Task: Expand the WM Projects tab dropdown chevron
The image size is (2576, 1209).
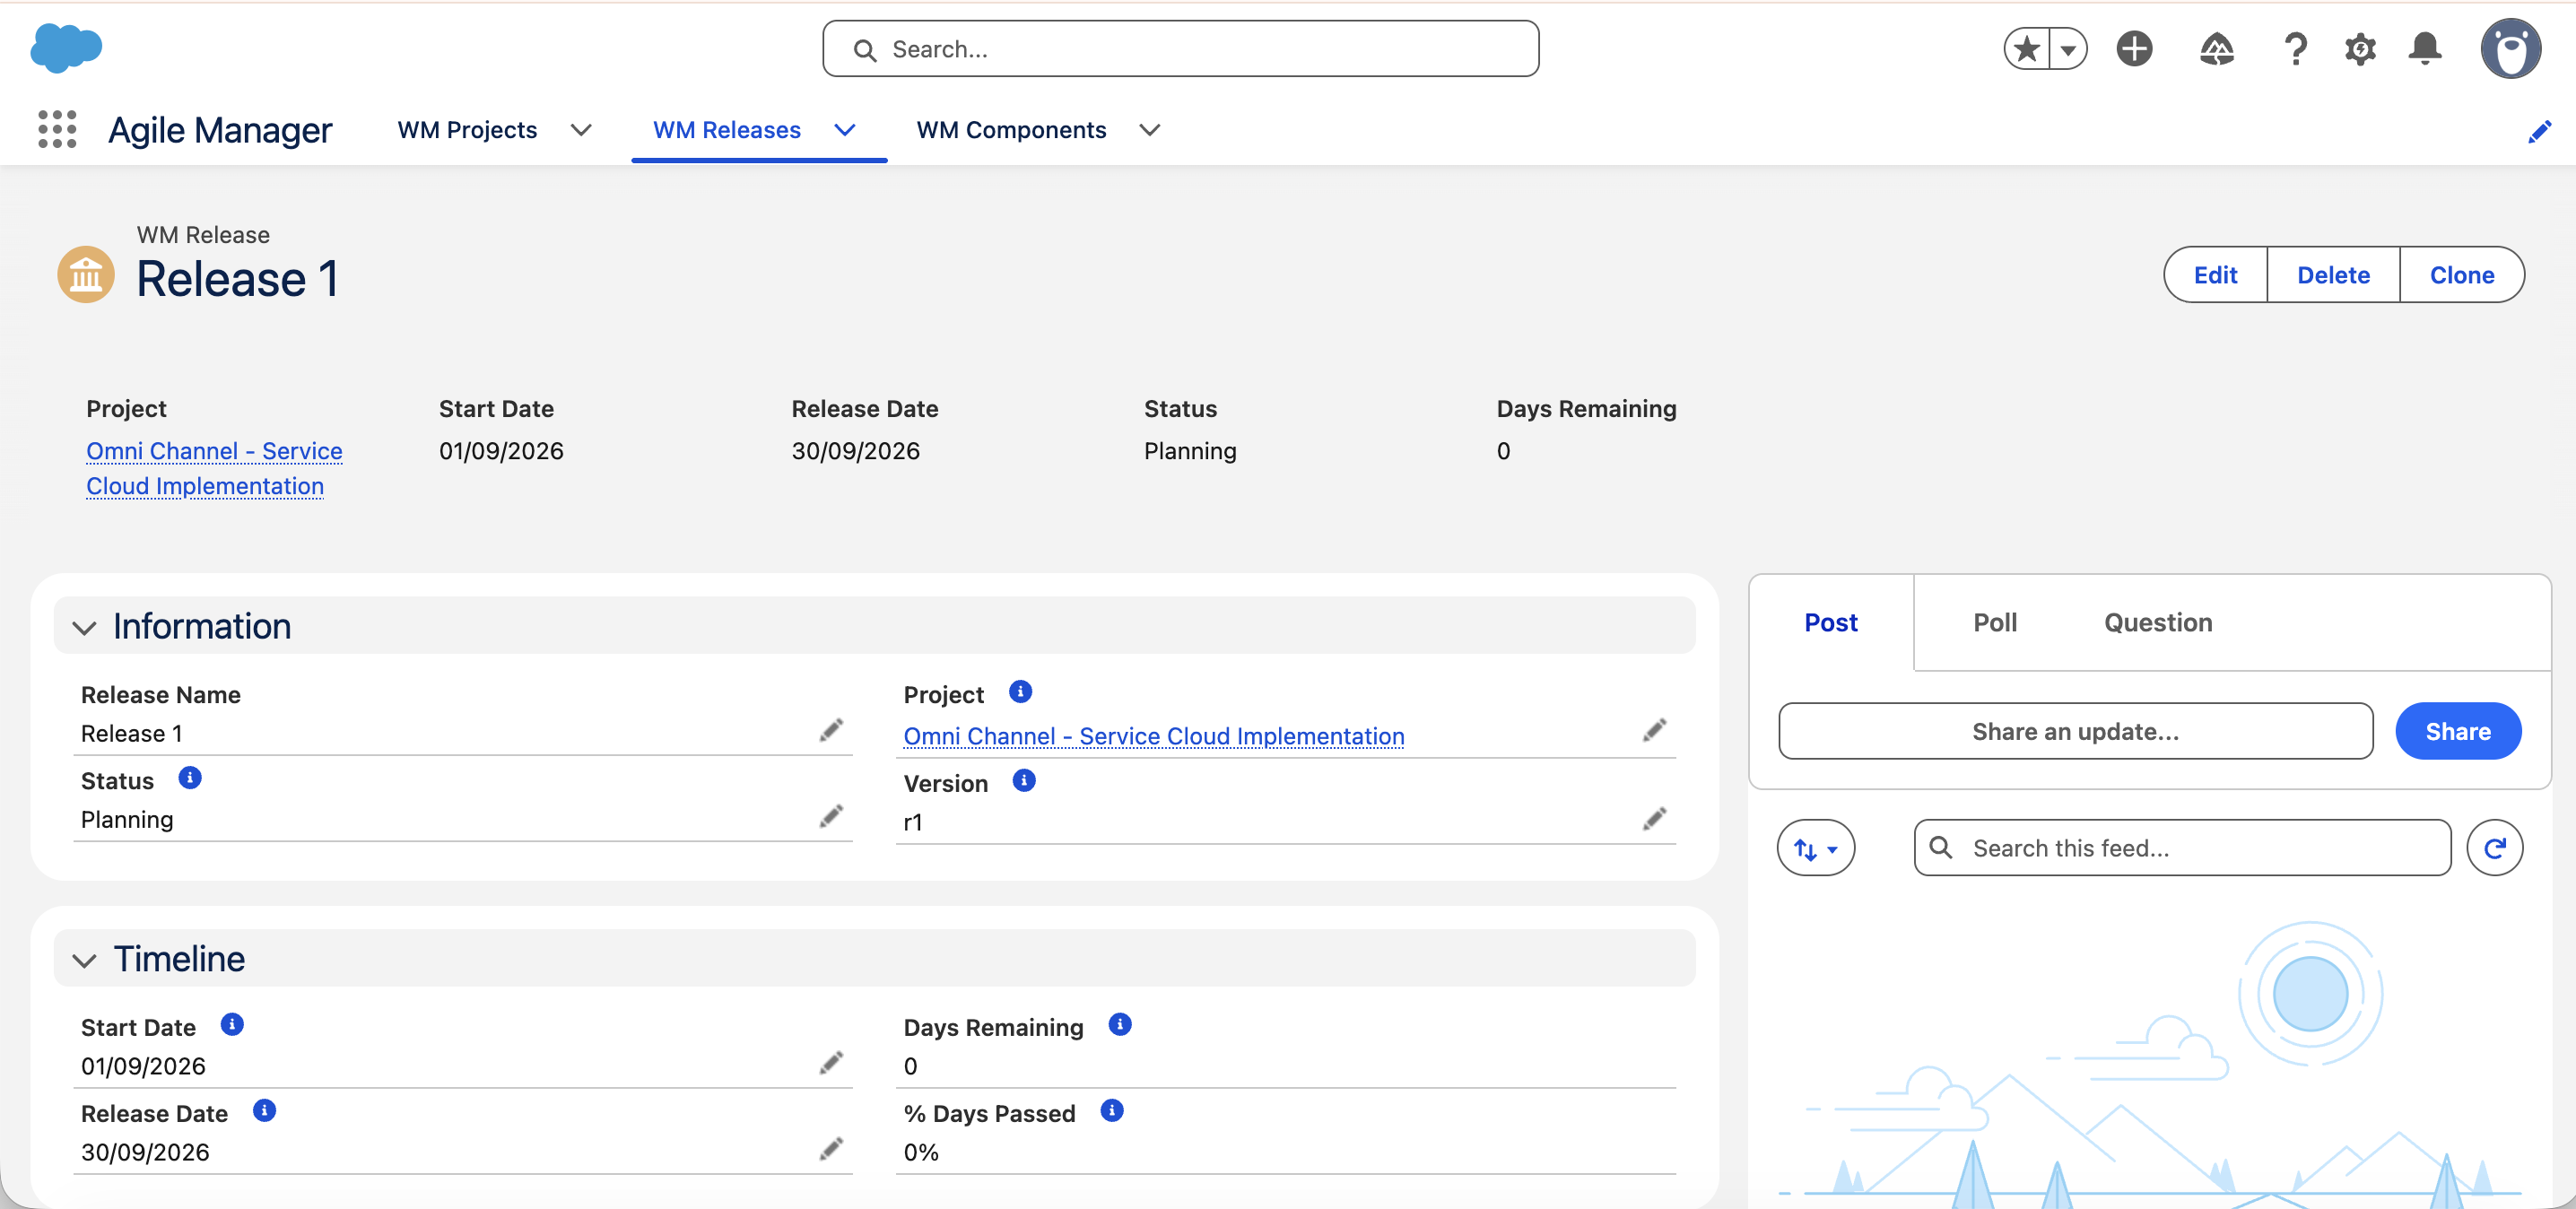Action: (x=581, y=130)
